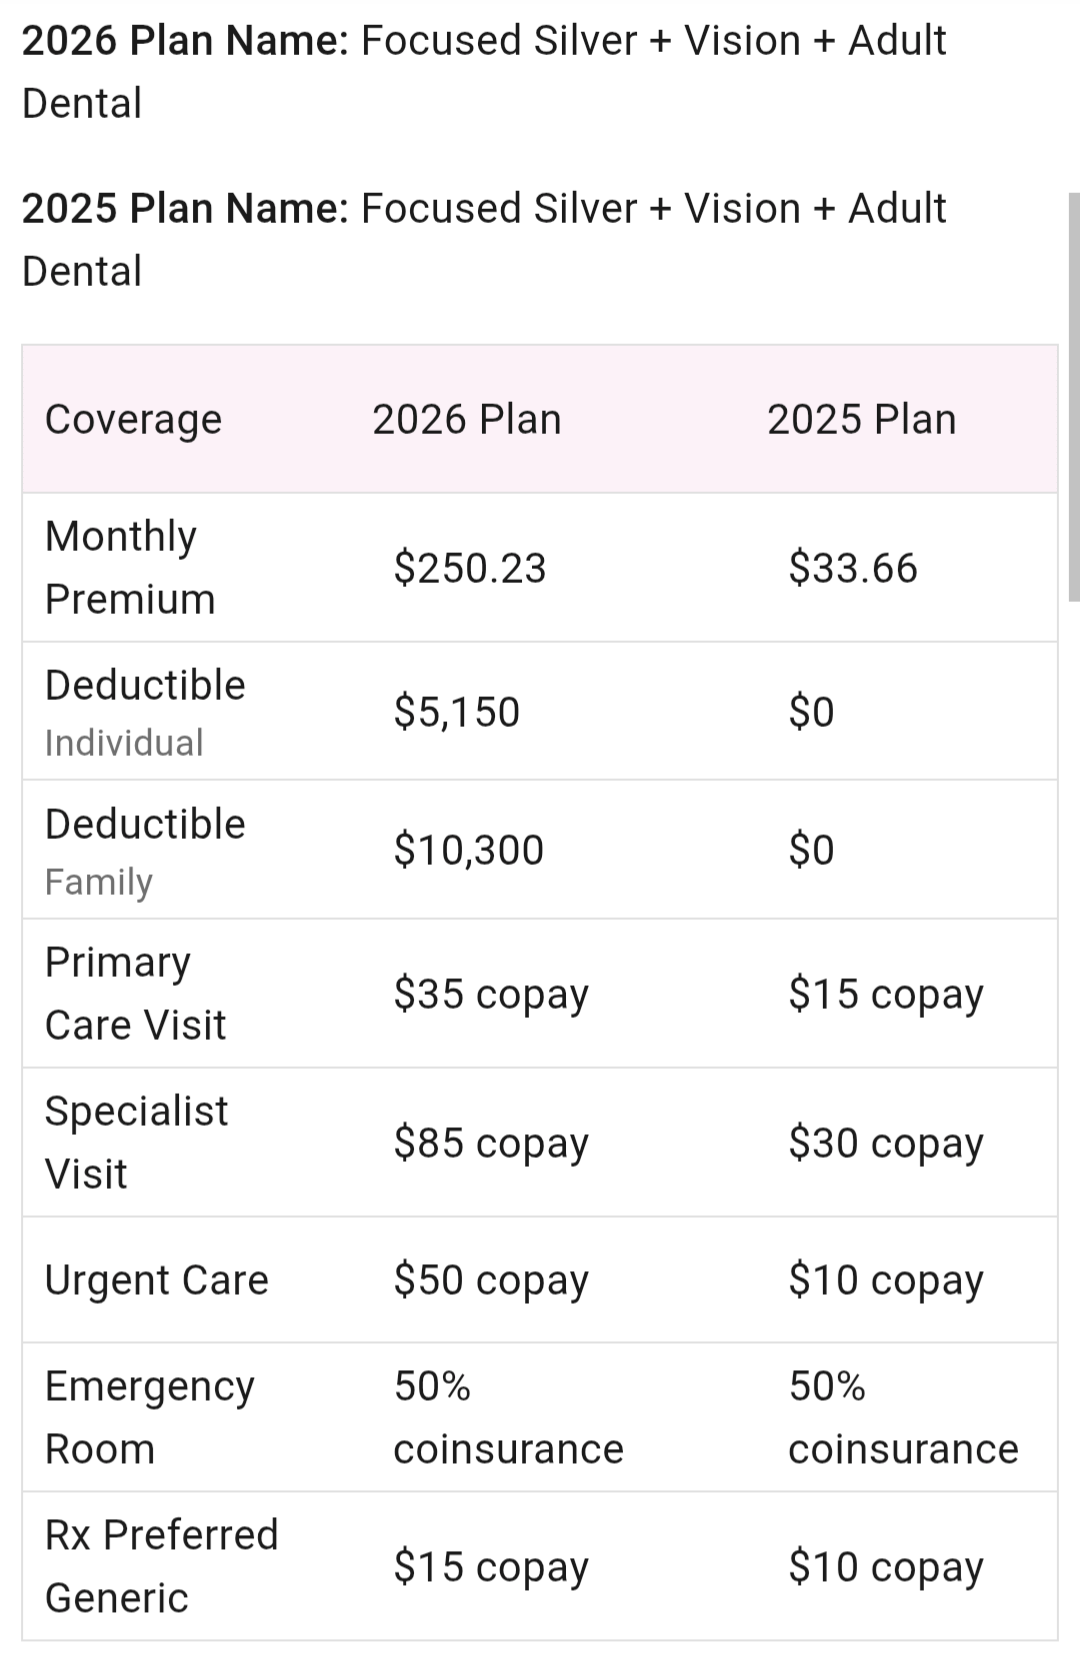
Task: Select the 2025 Plan column header
Action: (861, 420)
